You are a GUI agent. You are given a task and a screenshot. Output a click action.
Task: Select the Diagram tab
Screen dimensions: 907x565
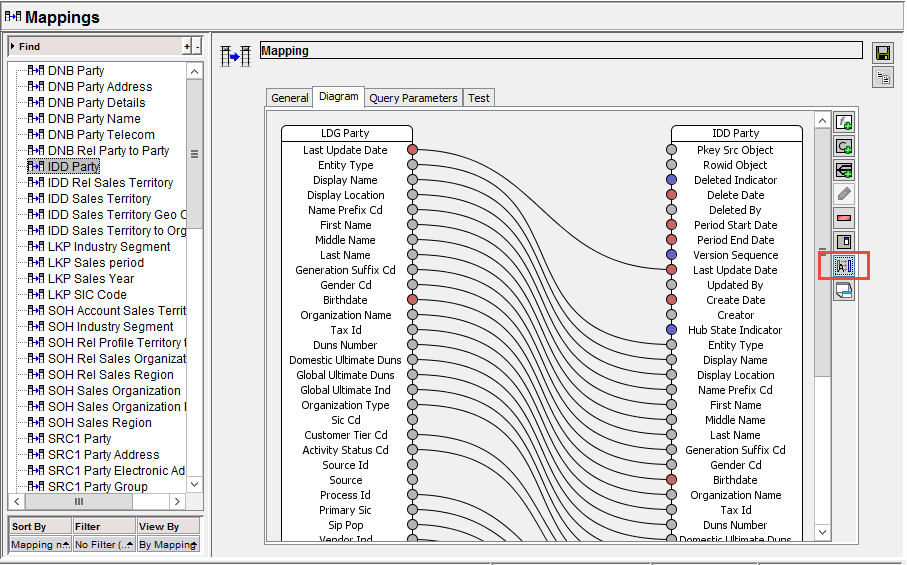[x=338, y=97]
